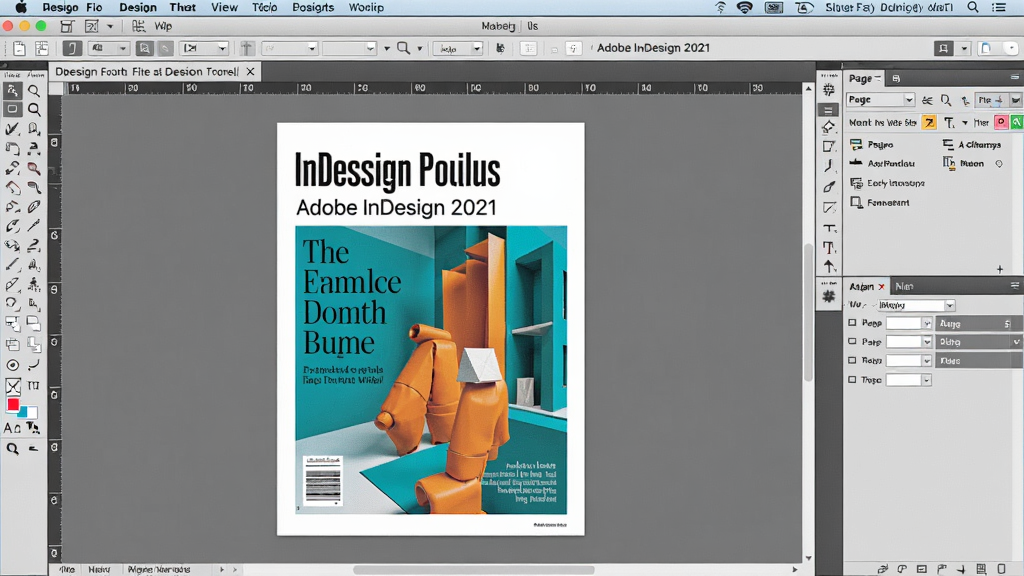This screenshot has width=1024, height=576.
Task: Click the Eorly Imessepe entry in Page panel
Action: pyautogui.click(x=888, y=184)
